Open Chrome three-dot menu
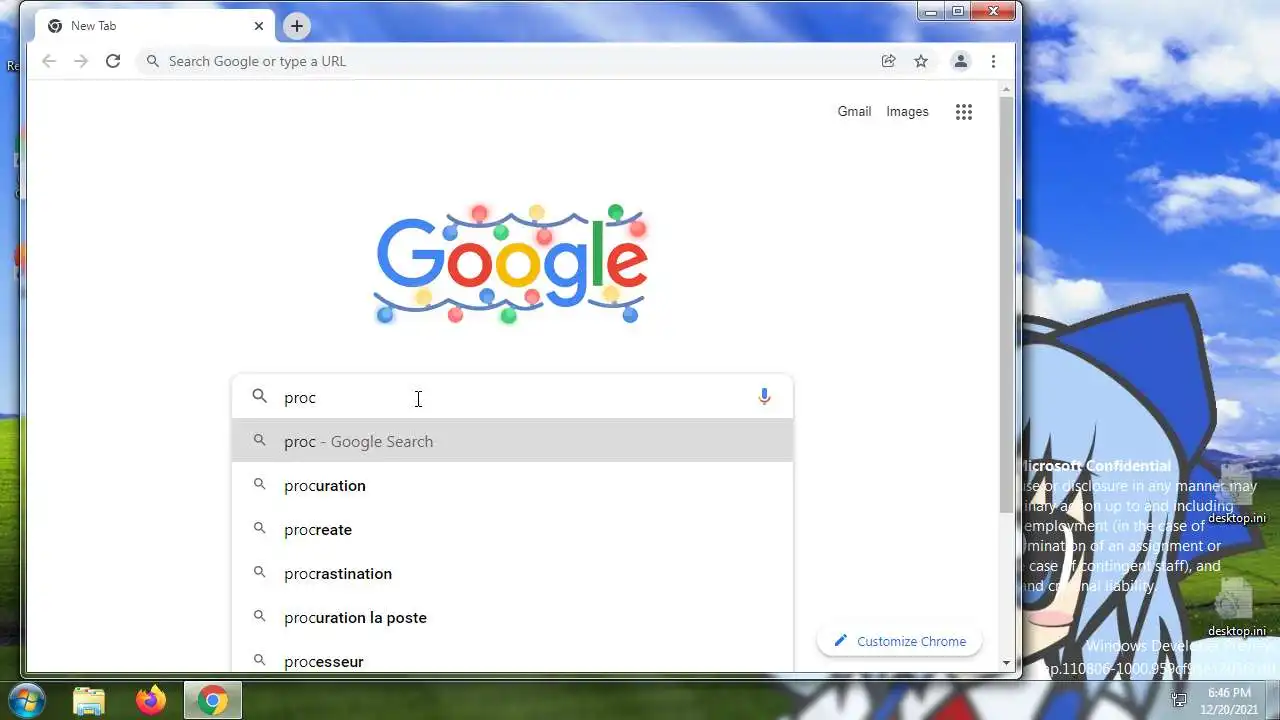The width and height of the screenshot is (1280, 720). pos(993,61)
